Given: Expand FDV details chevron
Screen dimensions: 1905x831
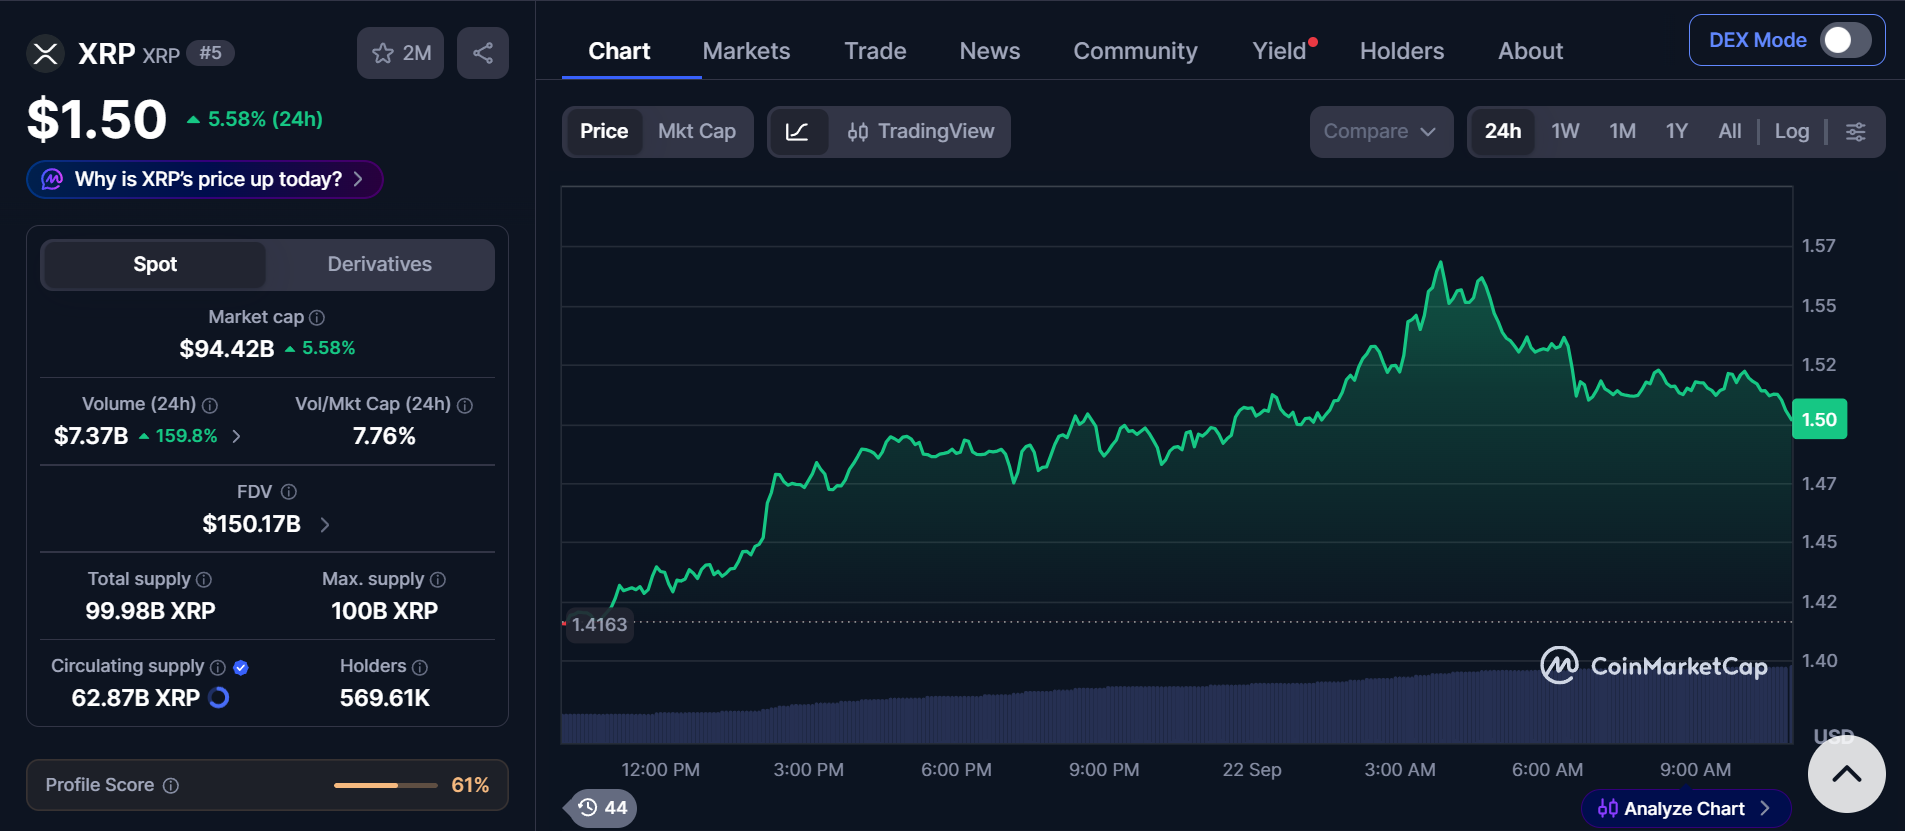Looking at the screenshot, I should coord(325,524).
